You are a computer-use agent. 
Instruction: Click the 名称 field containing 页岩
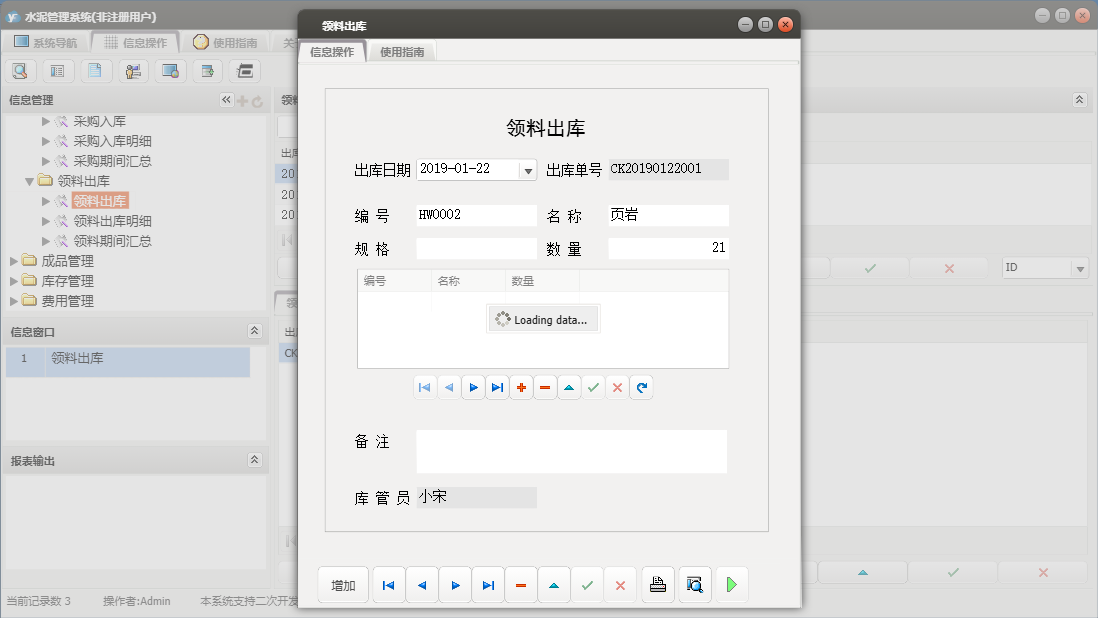pyautogui.click(x=668, y=215)
